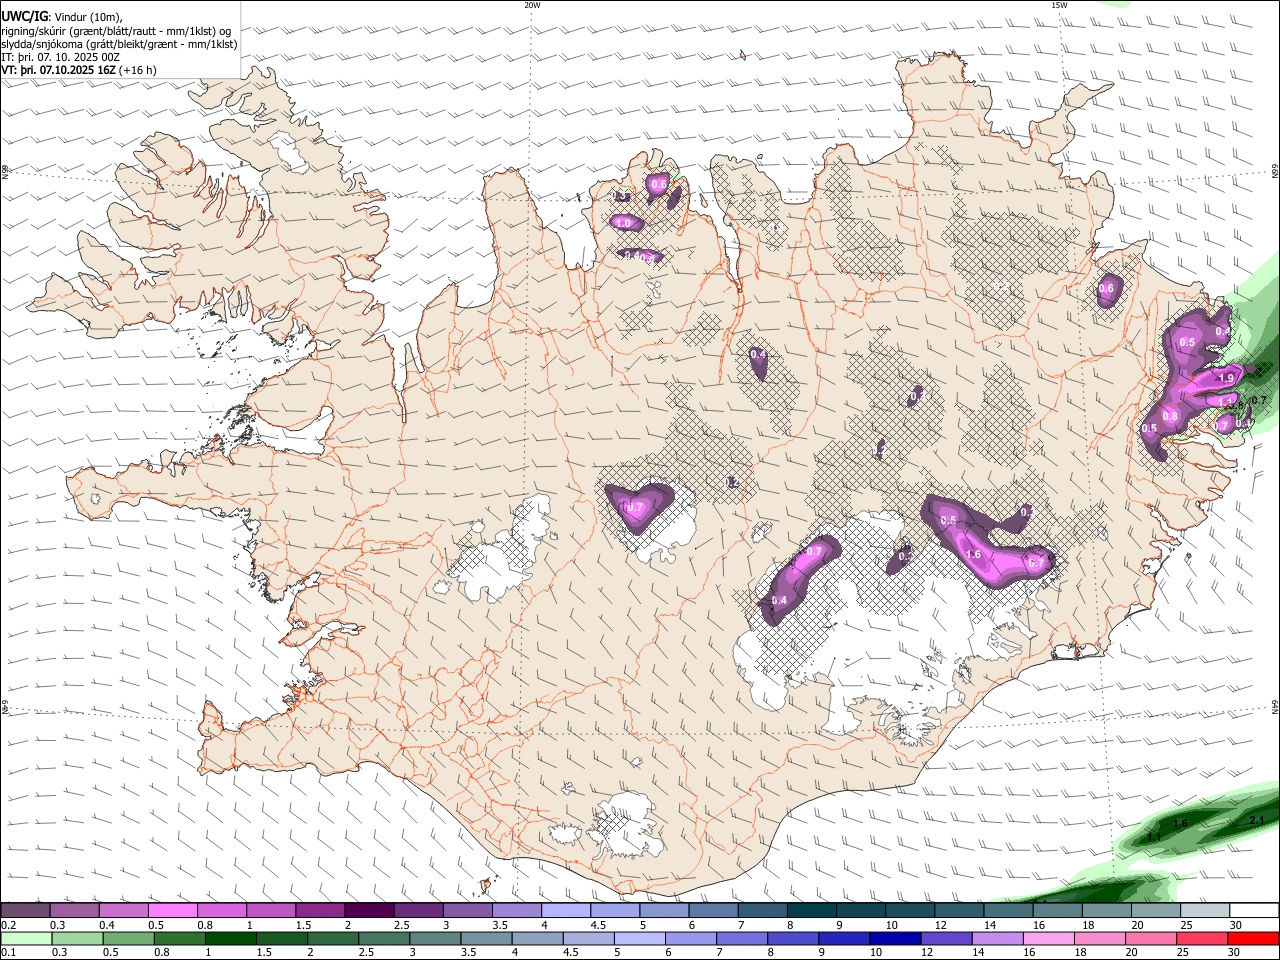
Task: Click the 0.8 value on the eastern snowfall patch
Action: click(x=1170, y=416)
